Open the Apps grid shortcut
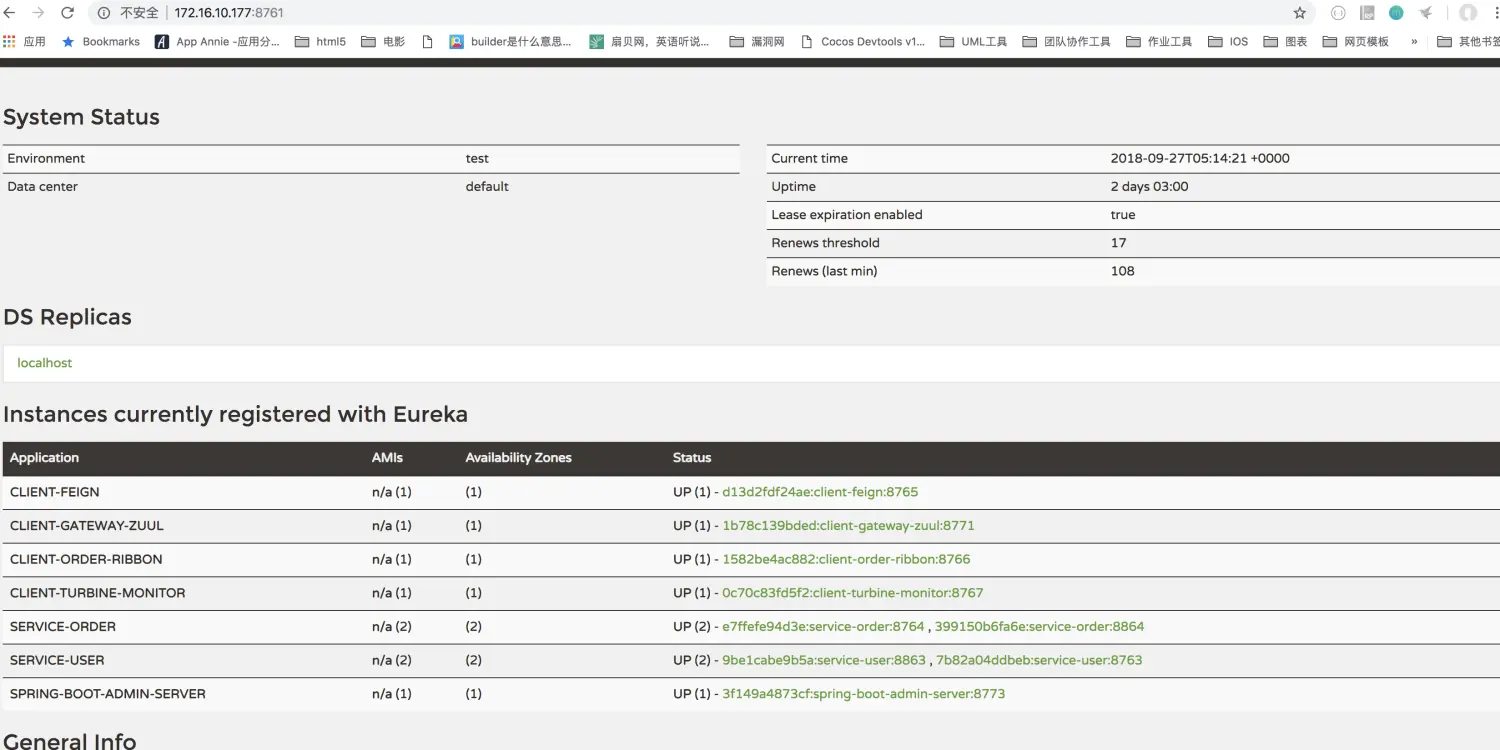 (x=24, y=42)
